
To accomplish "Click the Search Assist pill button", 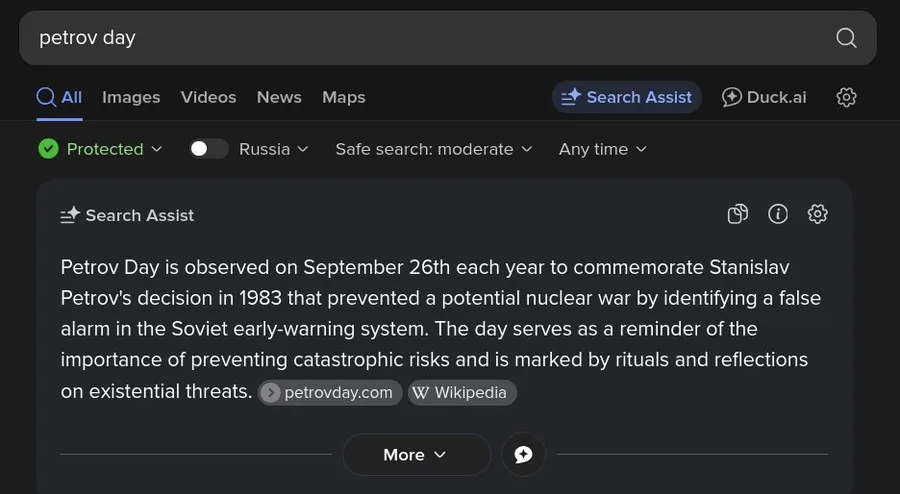I will click(626, 97).
